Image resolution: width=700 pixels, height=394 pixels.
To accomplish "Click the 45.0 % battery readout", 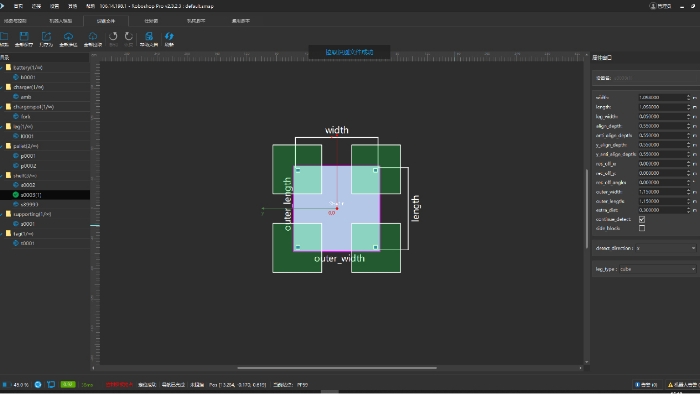I will click(21, 385).
